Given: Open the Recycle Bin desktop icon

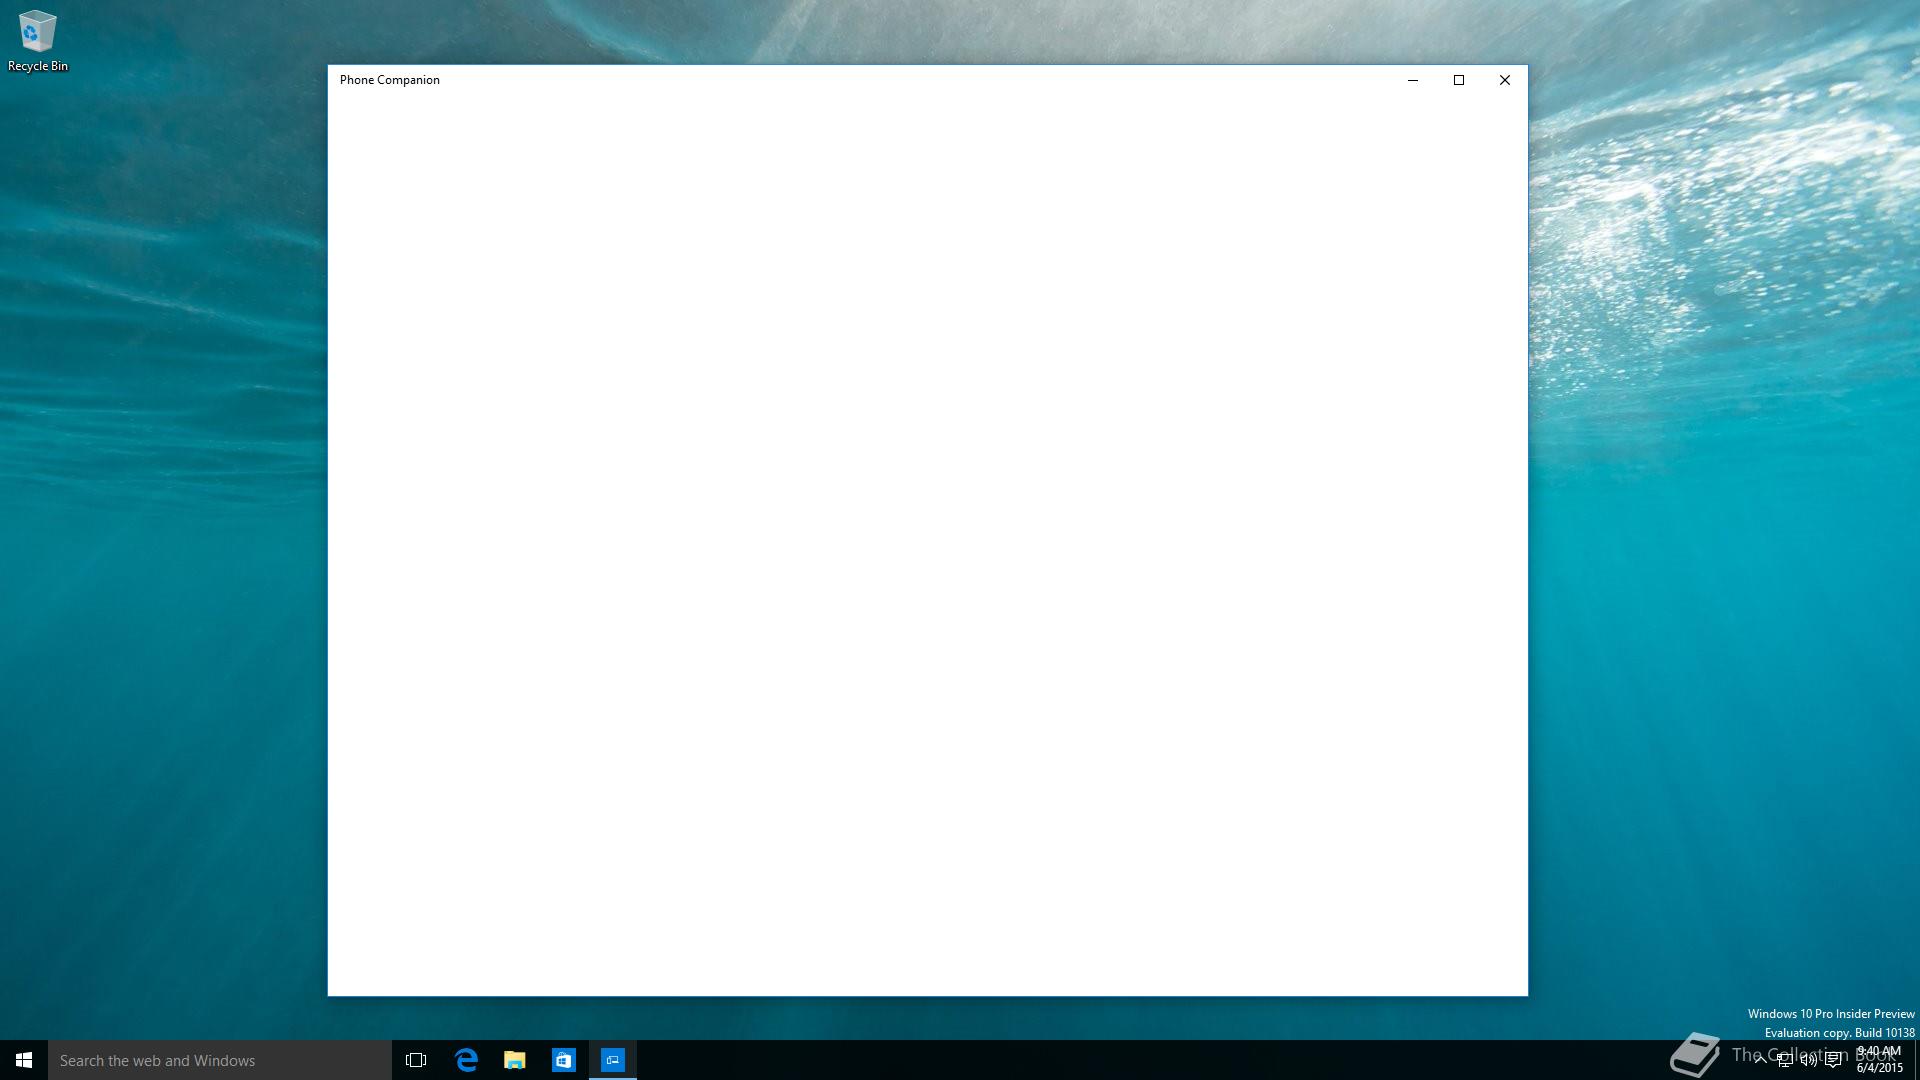Looking at the screenshot, I should tap(38, 41).
